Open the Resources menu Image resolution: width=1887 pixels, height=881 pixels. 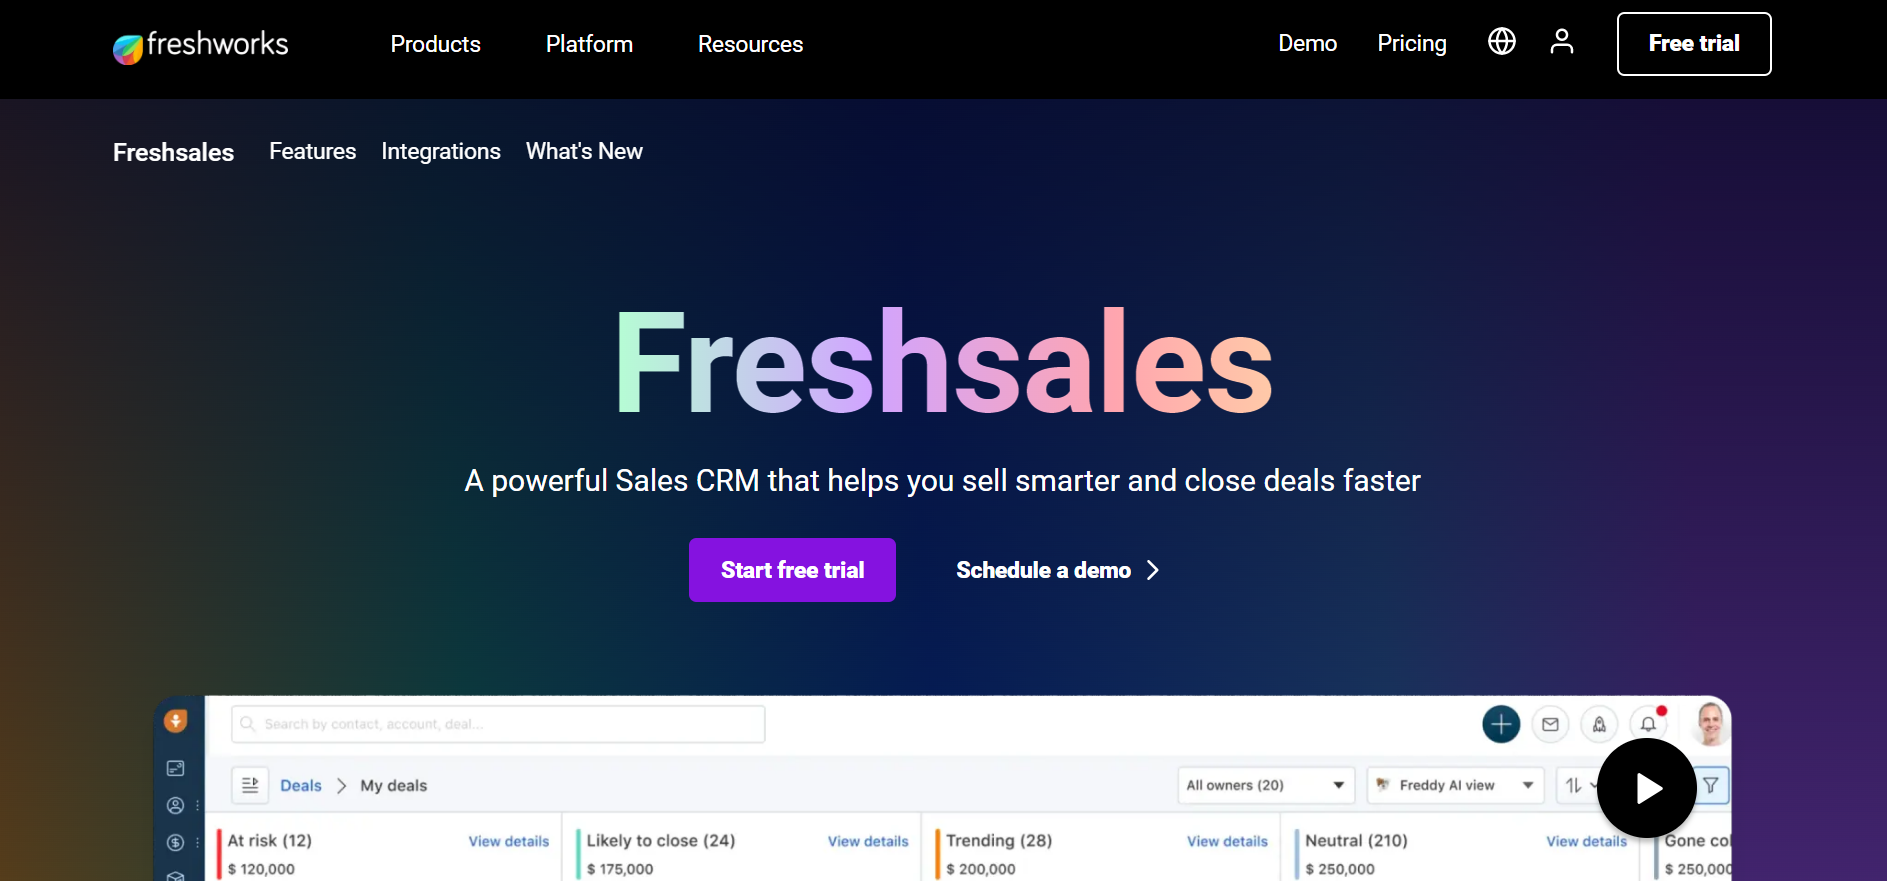[750, 44]
